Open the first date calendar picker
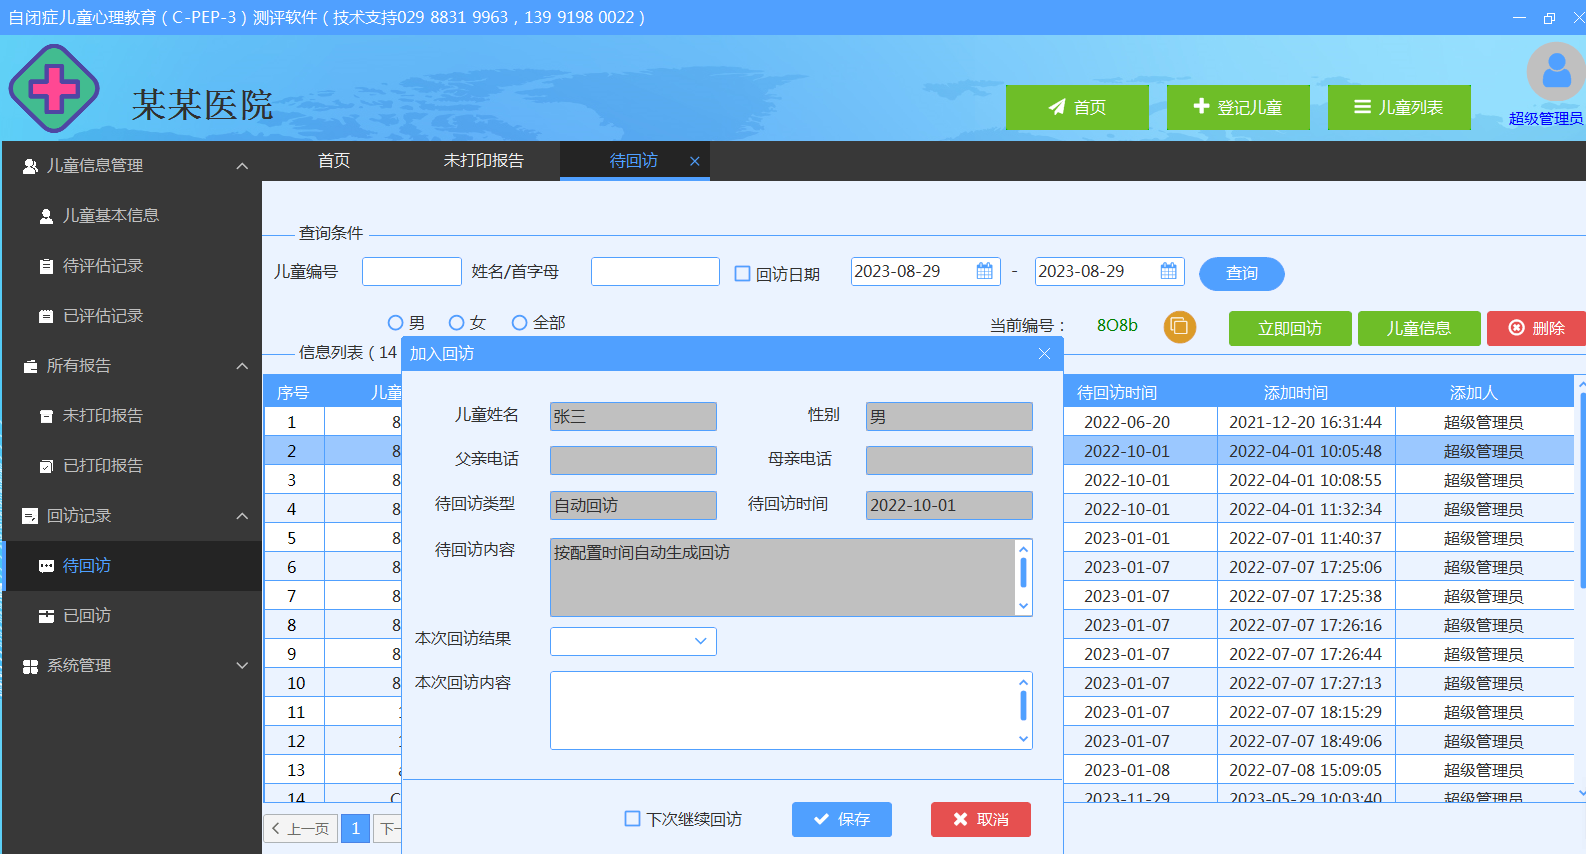The width and height of the screenshot is (1586, 854). 984,271
